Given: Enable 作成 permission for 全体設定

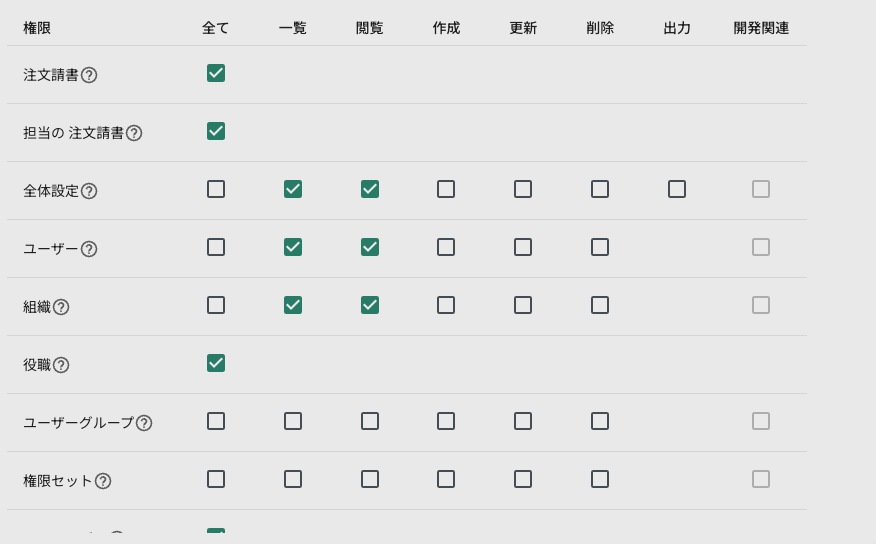Looking at the screenshot, I should click(x=446, y=189).
